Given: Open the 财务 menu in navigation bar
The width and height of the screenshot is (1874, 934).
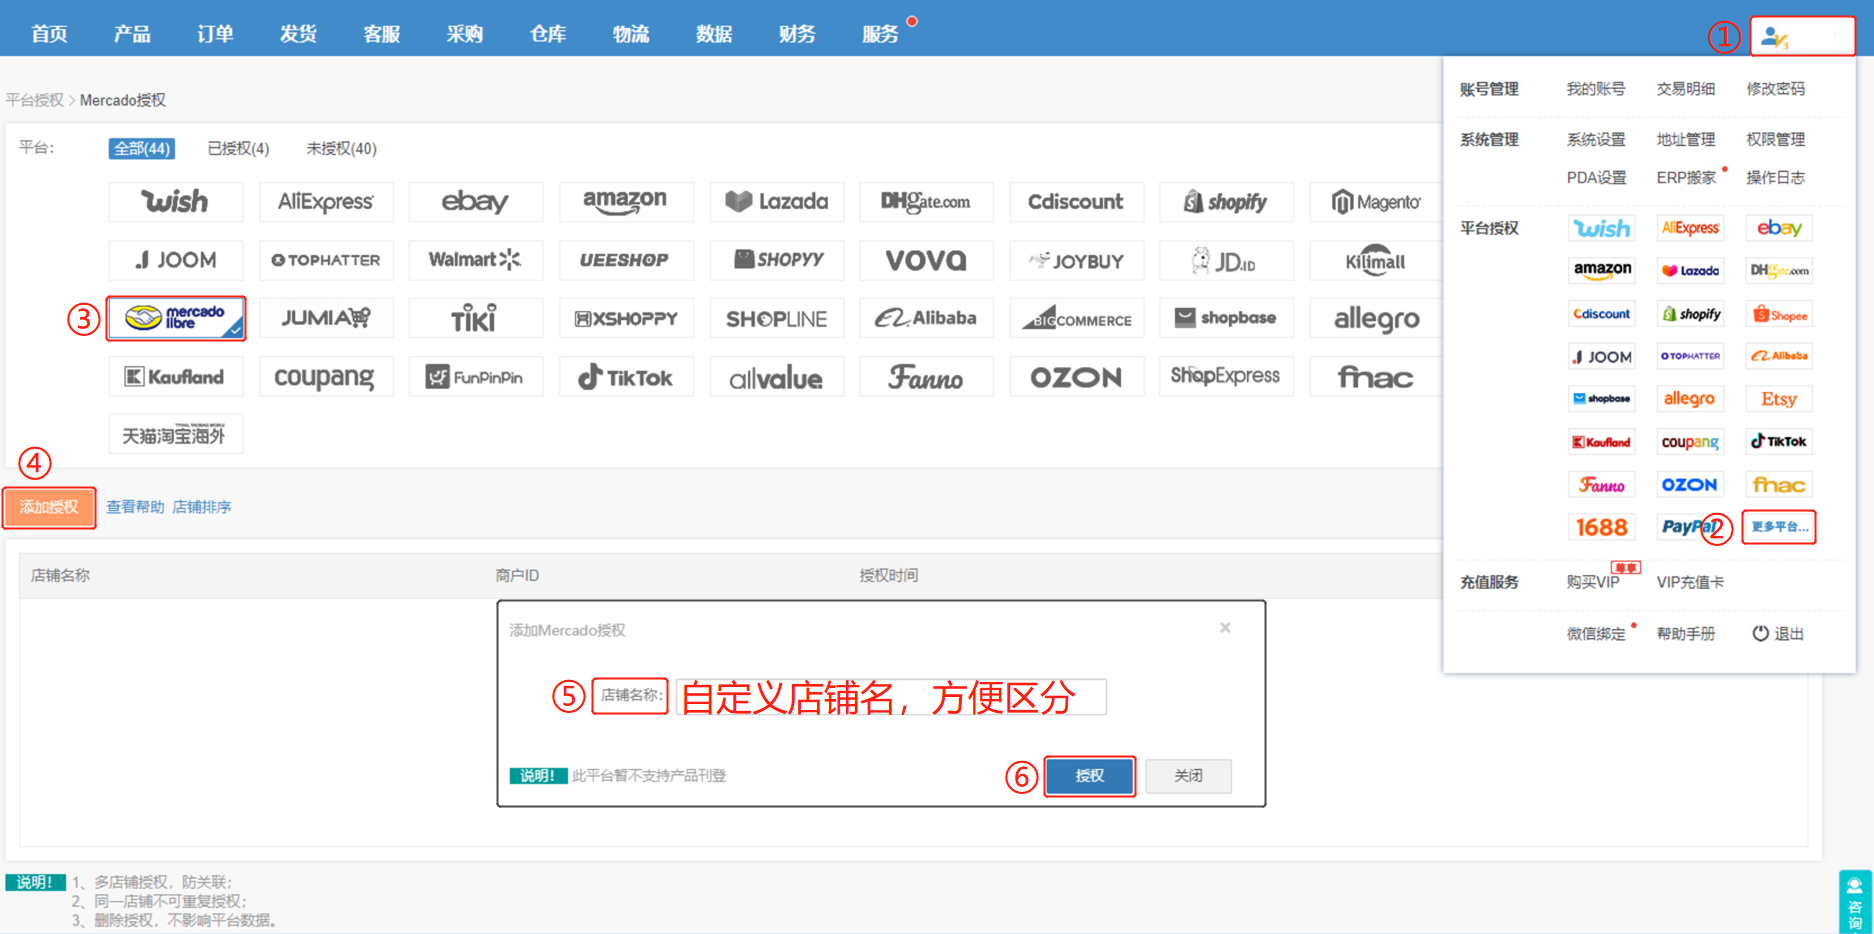Looking at the screenshot, I should pos(797,34).
